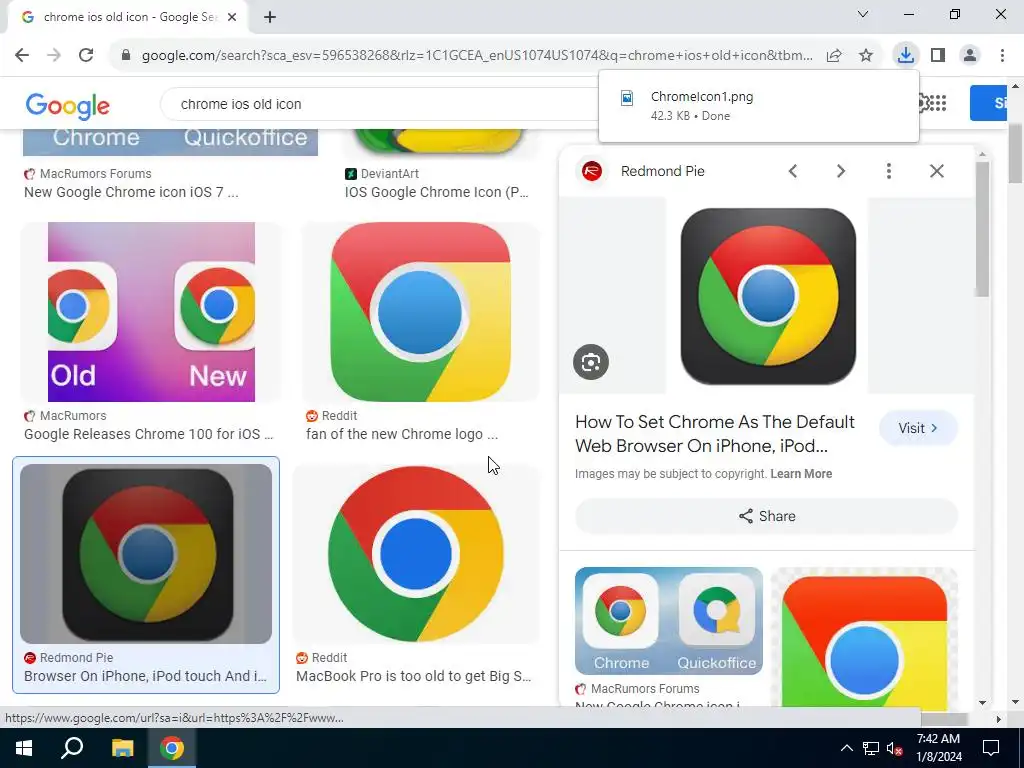This screenshot has height=768, width=1024.
Task: Show previous image in preview panel
Action: tap(793, 171)
